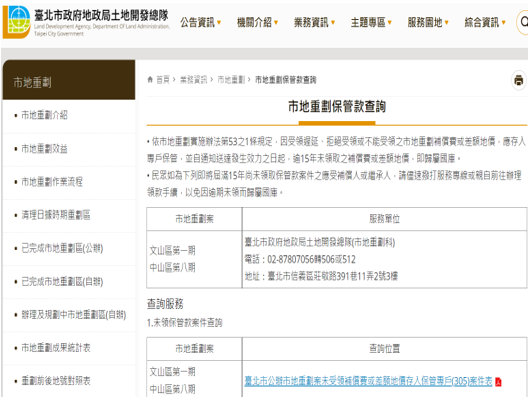Open 已完成市地重劃區(公辦) in sidebar
Image resolution: width=528 pixels, height=397 pixels.
tap(62, 248)
